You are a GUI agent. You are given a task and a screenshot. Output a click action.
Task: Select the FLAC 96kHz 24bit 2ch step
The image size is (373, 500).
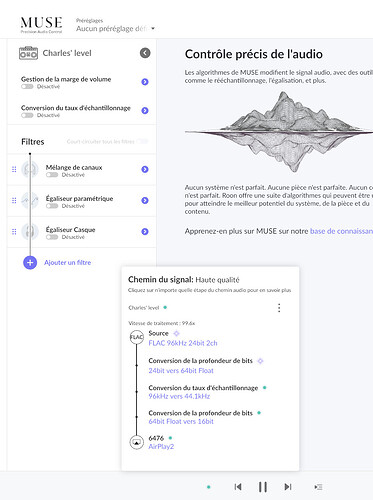183,343
